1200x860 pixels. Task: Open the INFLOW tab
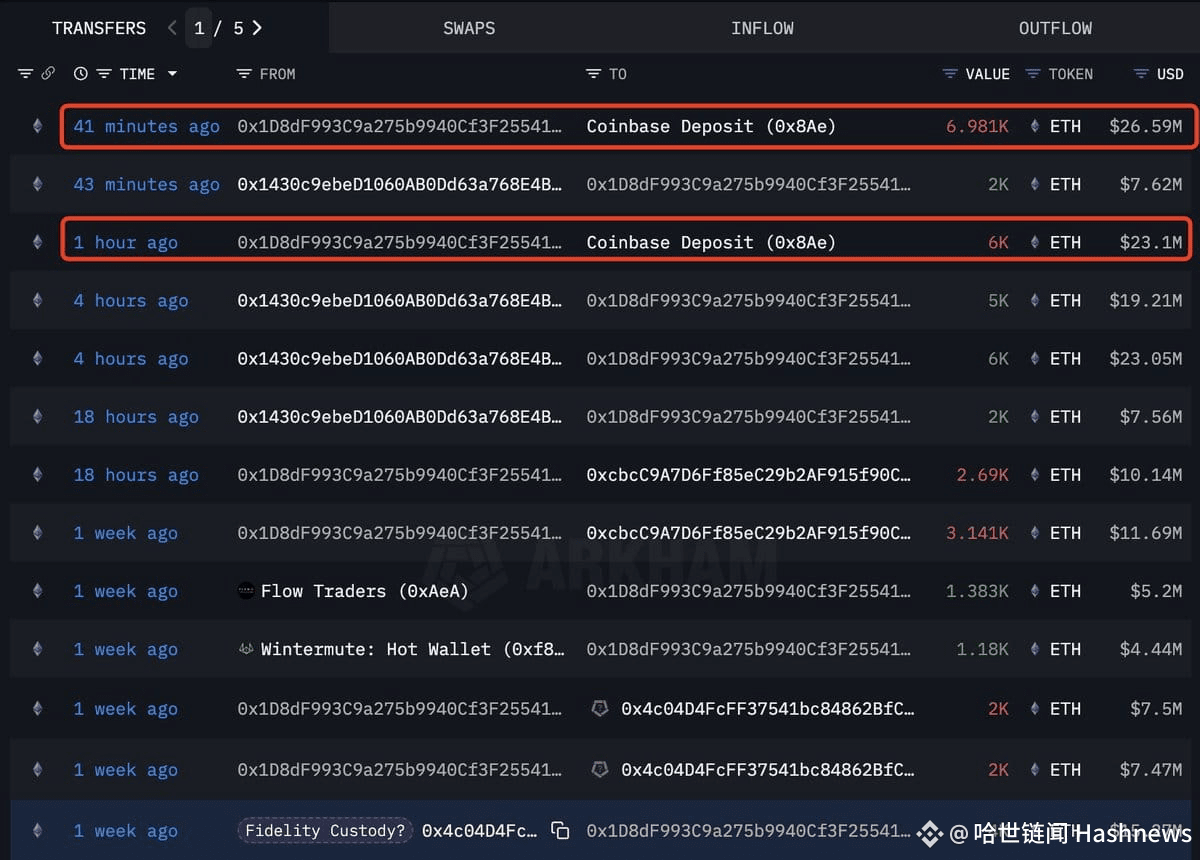click(x=762, y=28)
